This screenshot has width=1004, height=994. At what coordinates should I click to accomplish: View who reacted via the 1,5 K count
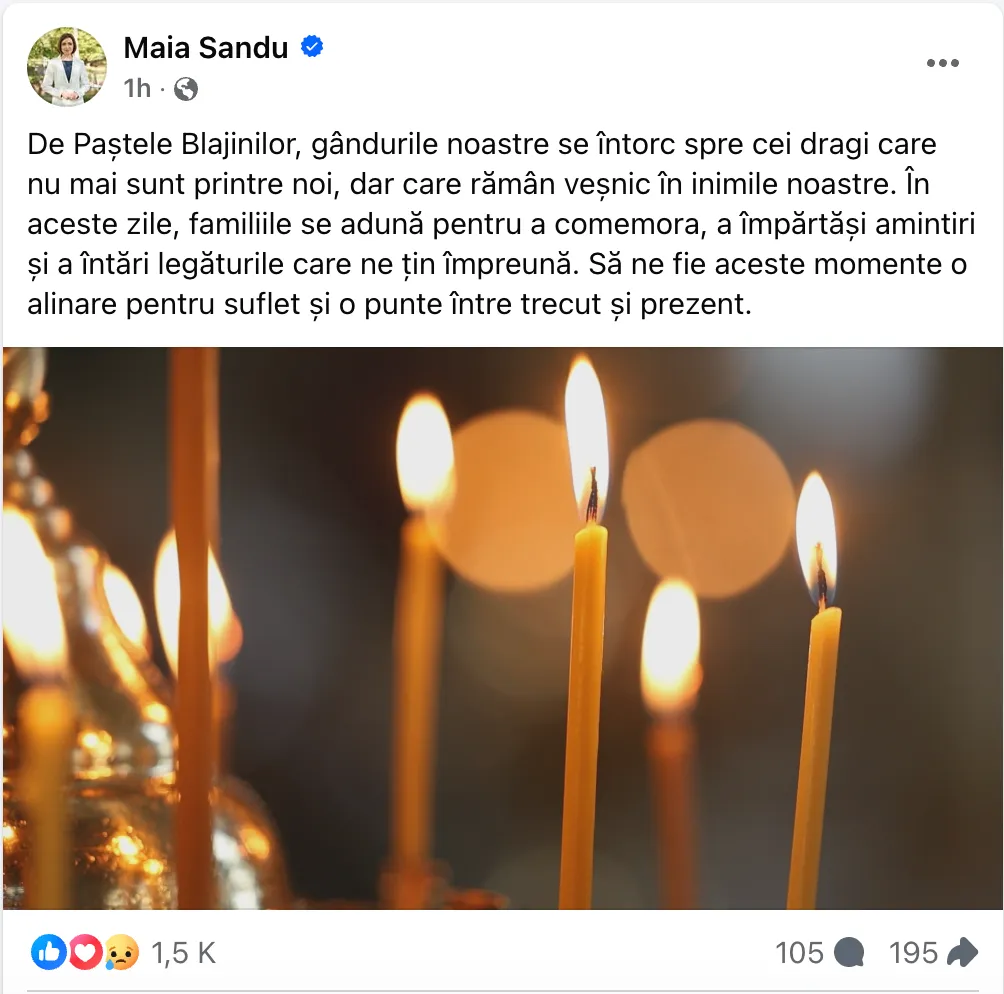coord(184,953)
